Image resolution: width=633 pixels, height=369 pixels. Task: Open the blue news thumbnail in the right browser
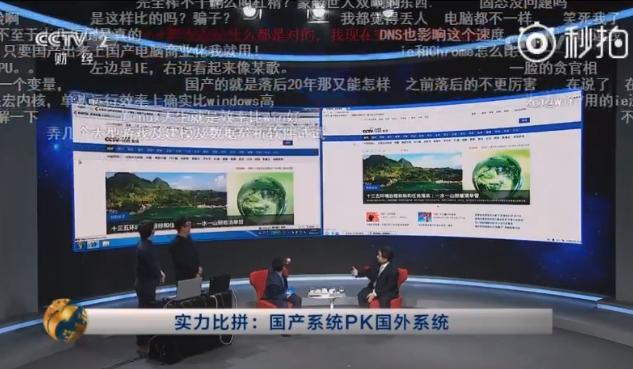(425, 217)
